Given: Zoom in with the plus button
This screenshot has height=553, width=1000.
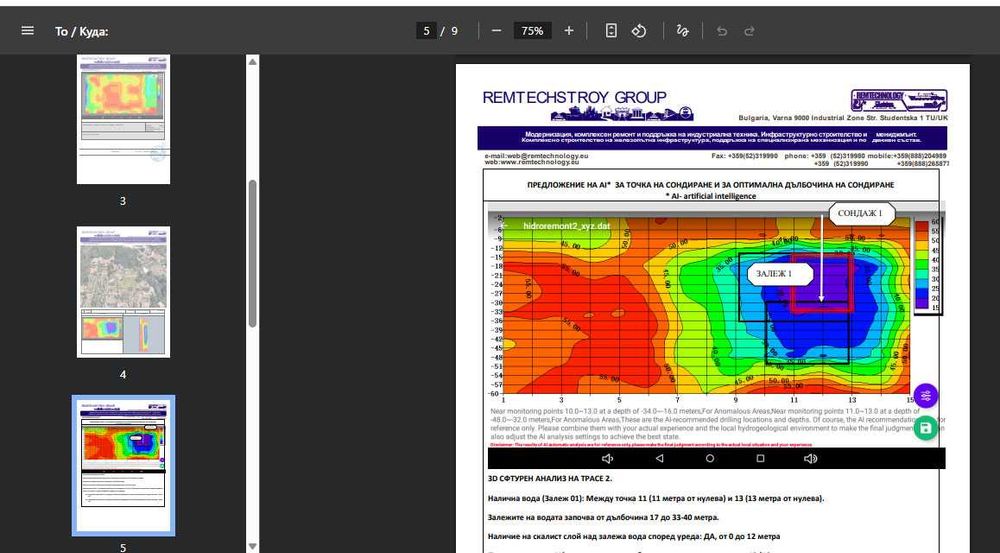Looking at the screenshot, I should click(x=568, y=31).
